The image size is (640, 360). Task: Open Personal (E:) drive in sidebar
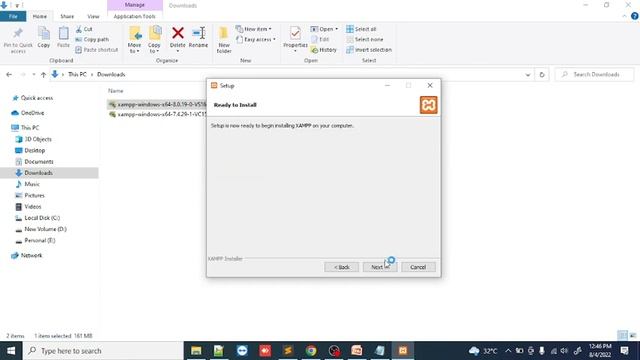[35, 240]
